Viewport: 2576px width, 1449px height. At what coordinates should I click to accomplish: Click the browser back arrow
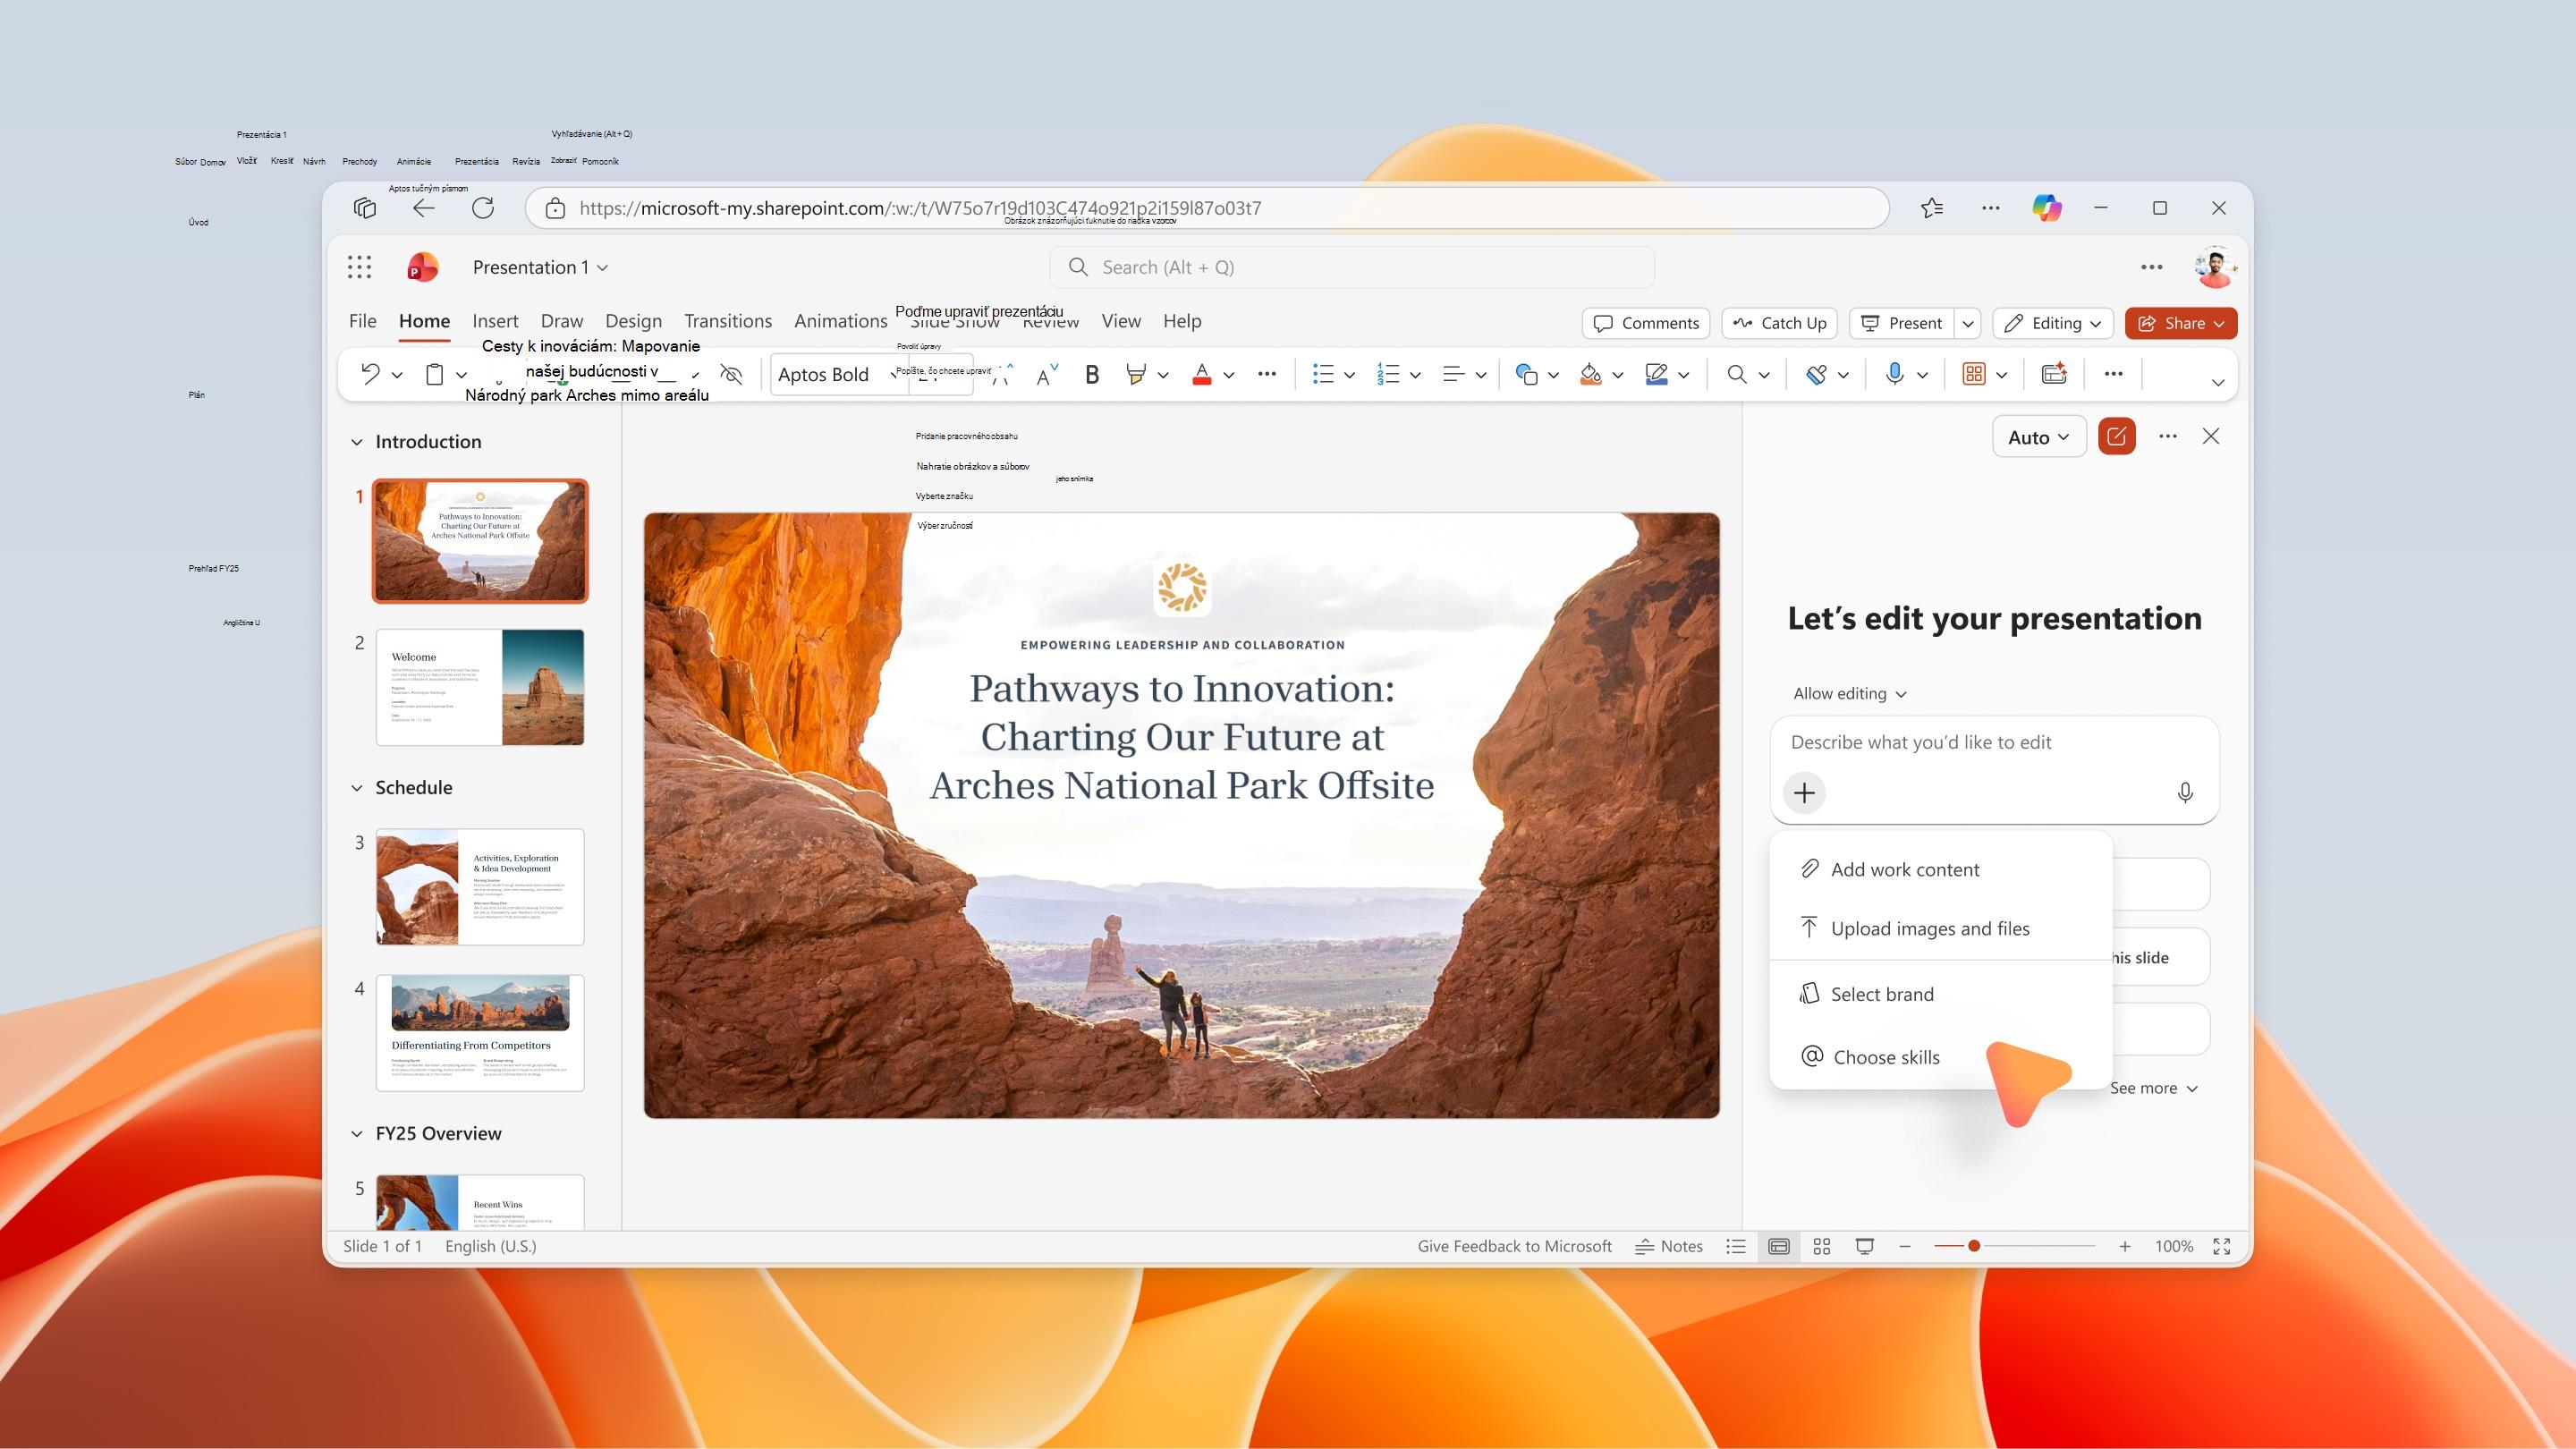424,208
